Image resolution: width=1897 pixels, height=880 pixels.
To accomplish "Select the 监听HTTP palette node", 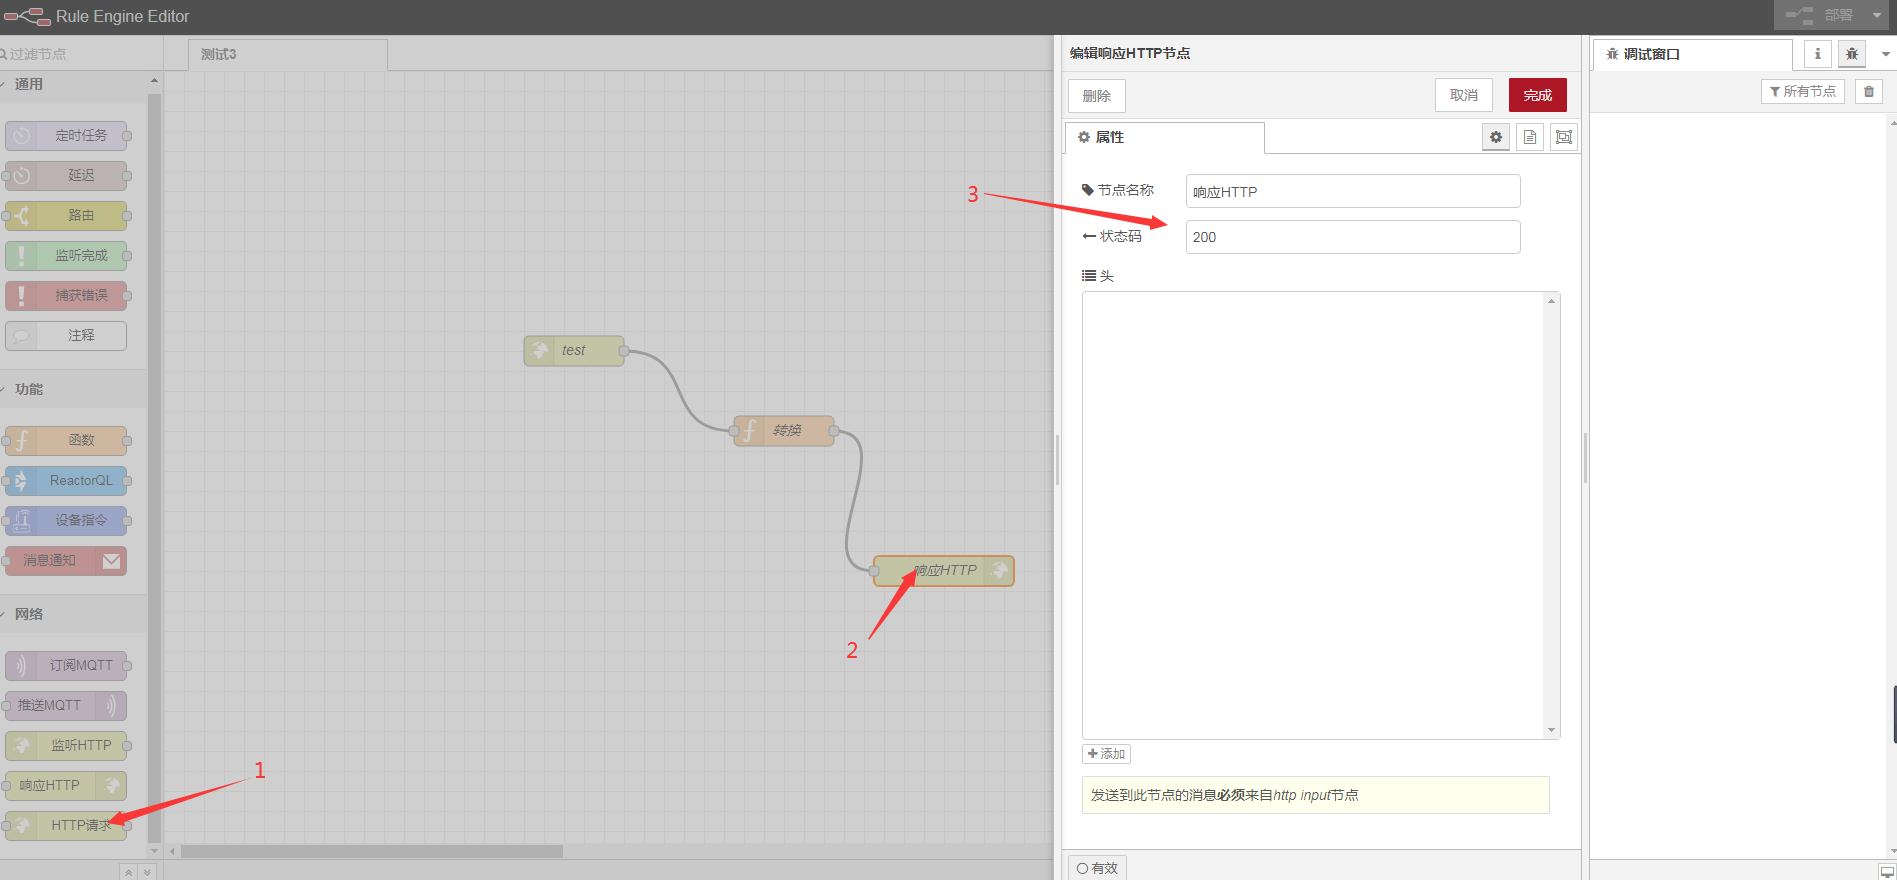I will click(x=67, y=746).
